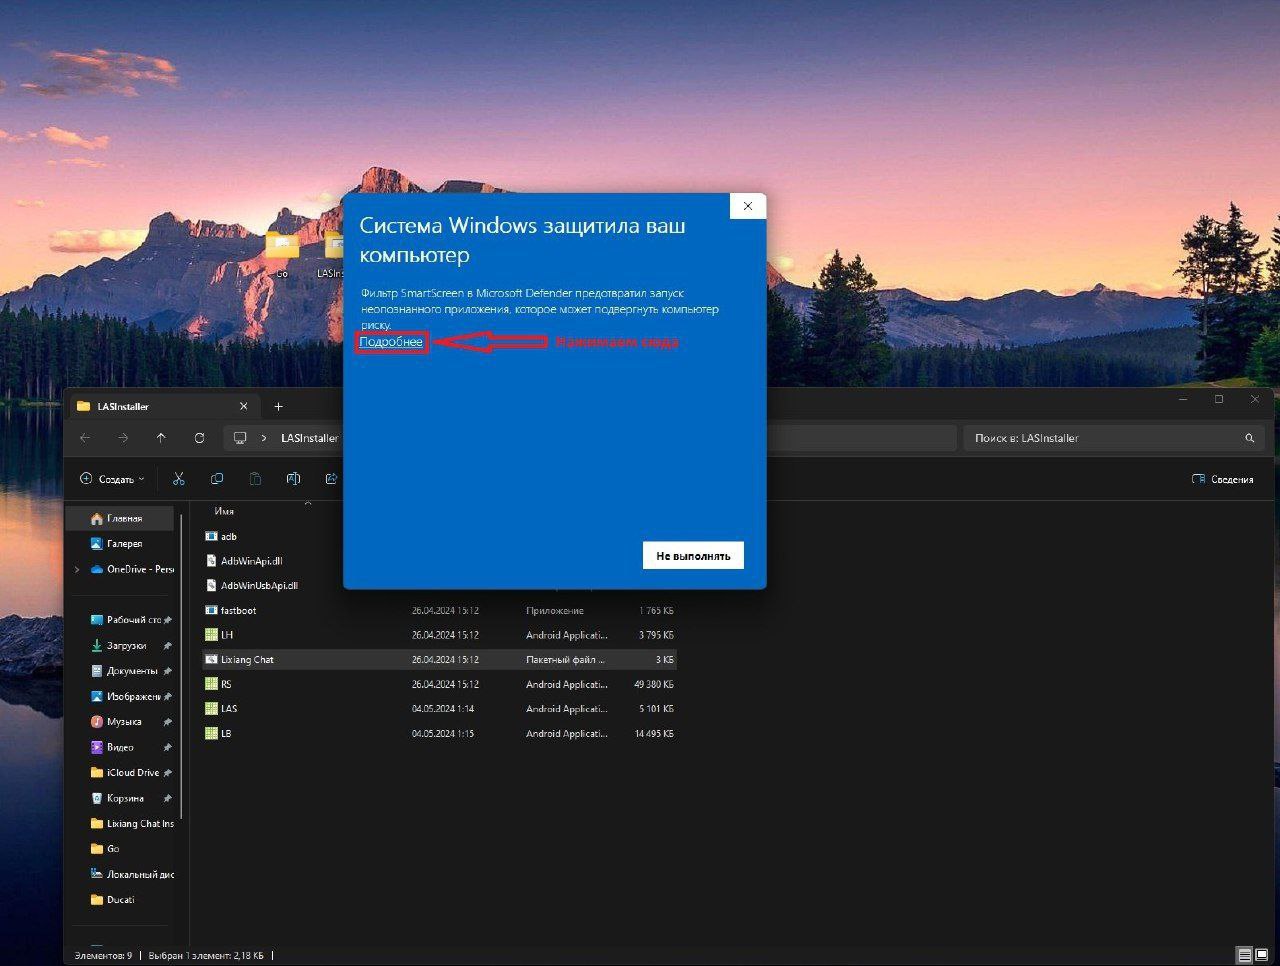
Task: Open the Сведения details pane
Action: [1222, 479]
